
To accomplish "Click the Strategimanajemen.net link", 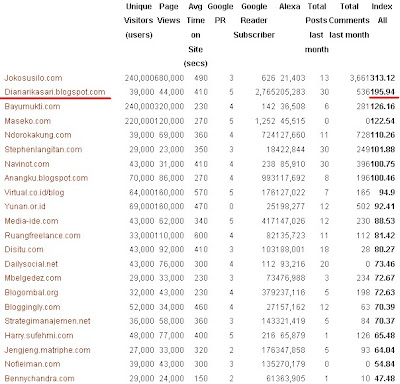I will [47, 321].
